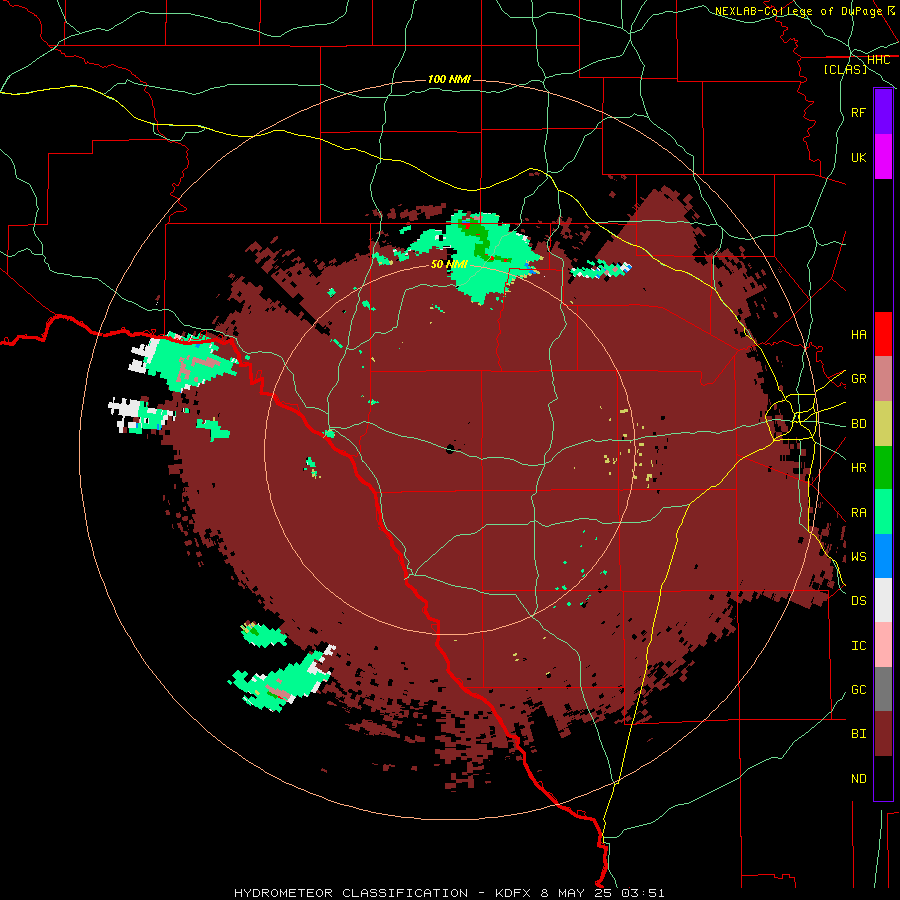This screenshot has width=900, height=900.
Task: Click the RF legend label
Action: pyautogui.click(x=858, y=112)
